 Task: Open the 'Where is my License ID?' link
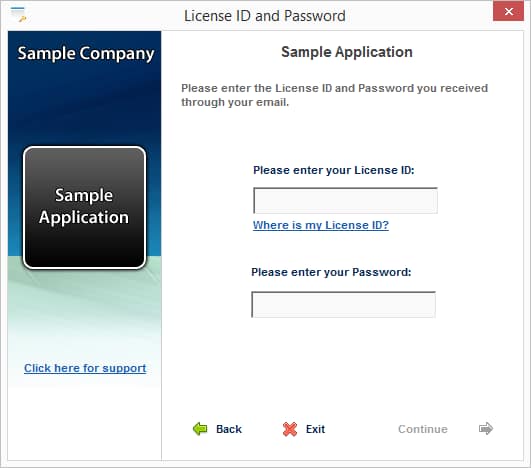(x=321, y=225)
